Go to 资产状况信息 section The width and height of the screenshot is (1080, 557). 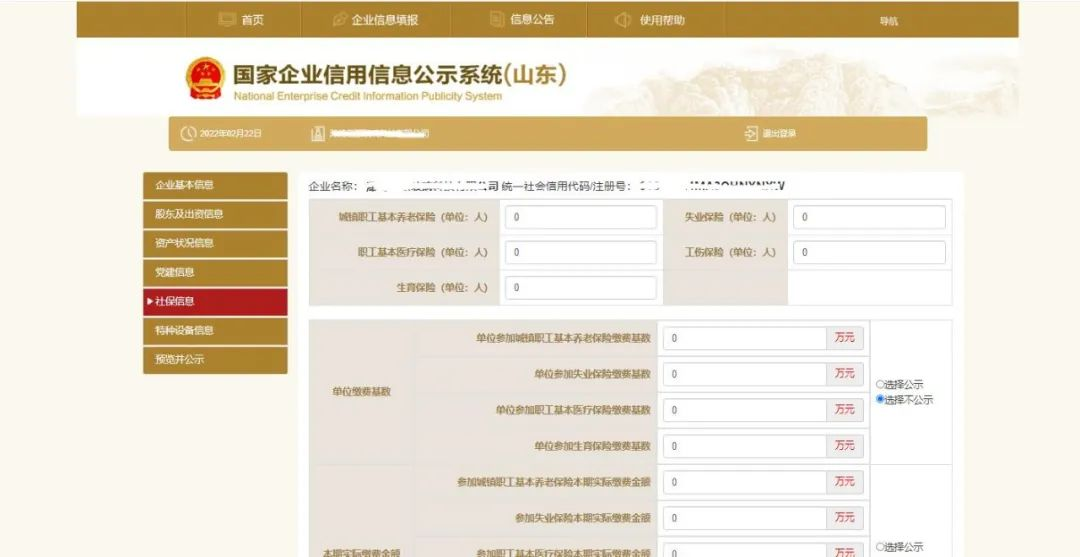(215, 243)
